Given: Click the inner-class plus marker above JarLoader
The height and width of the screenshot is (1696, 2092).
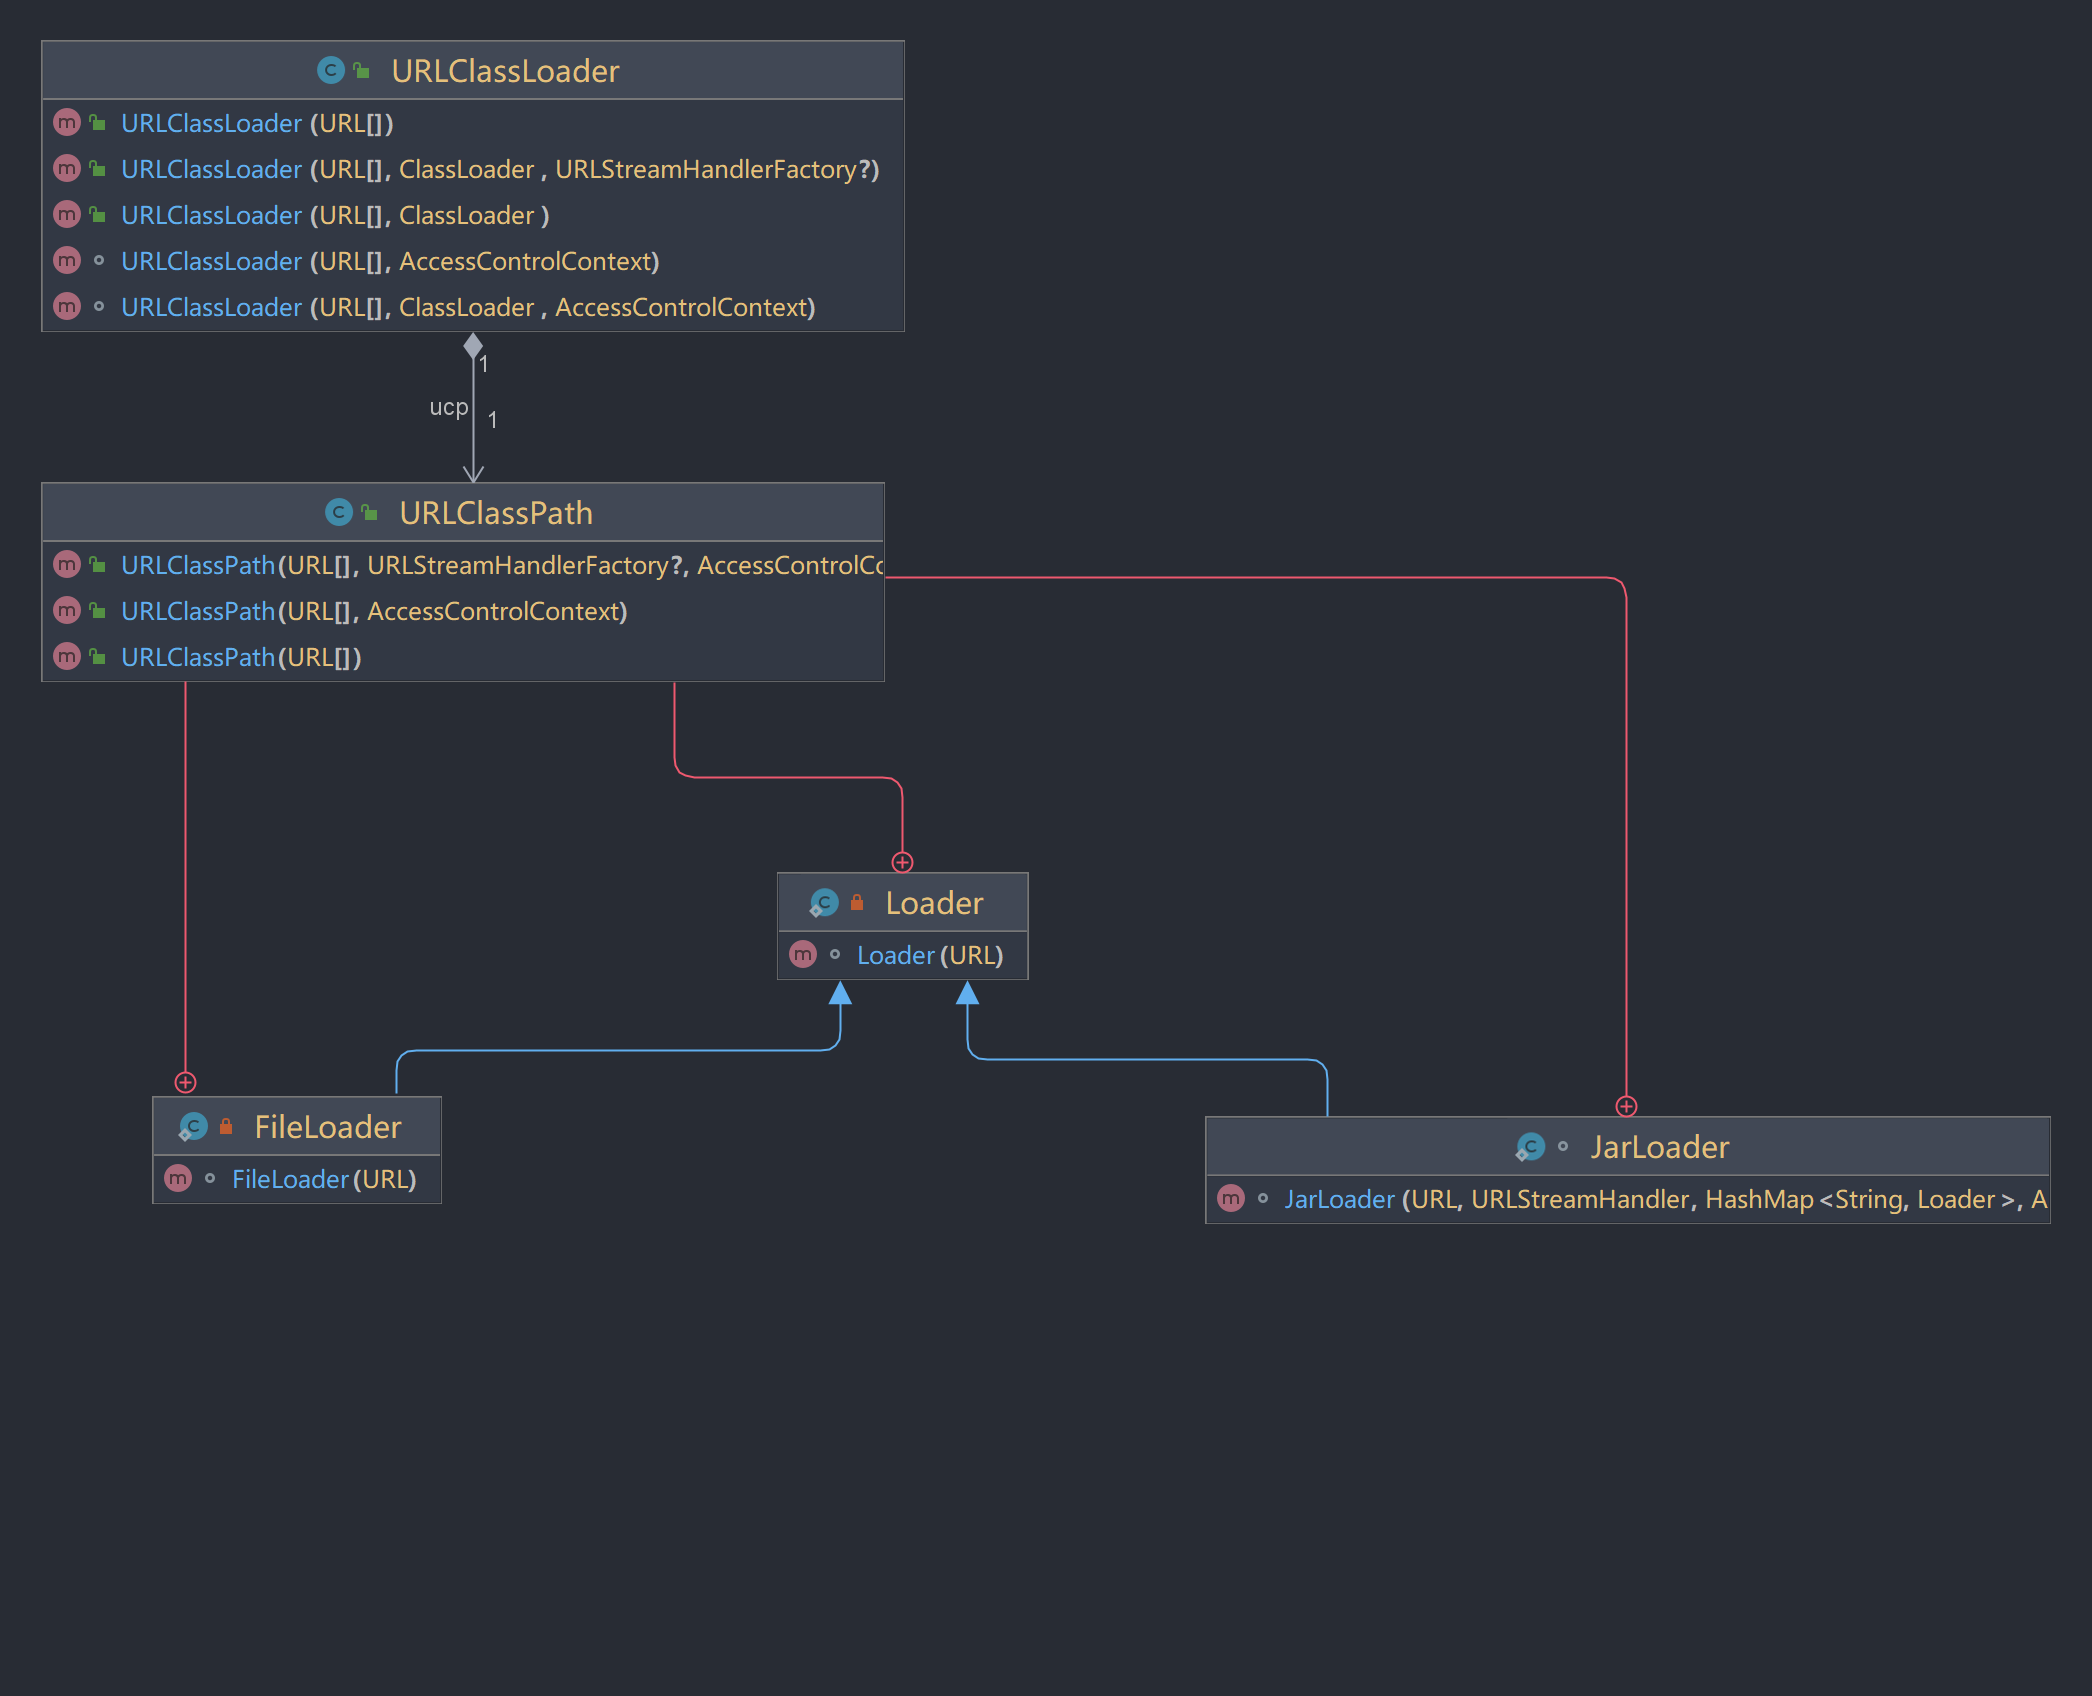Looking at the screenshot, I should coord(1626,1106).
